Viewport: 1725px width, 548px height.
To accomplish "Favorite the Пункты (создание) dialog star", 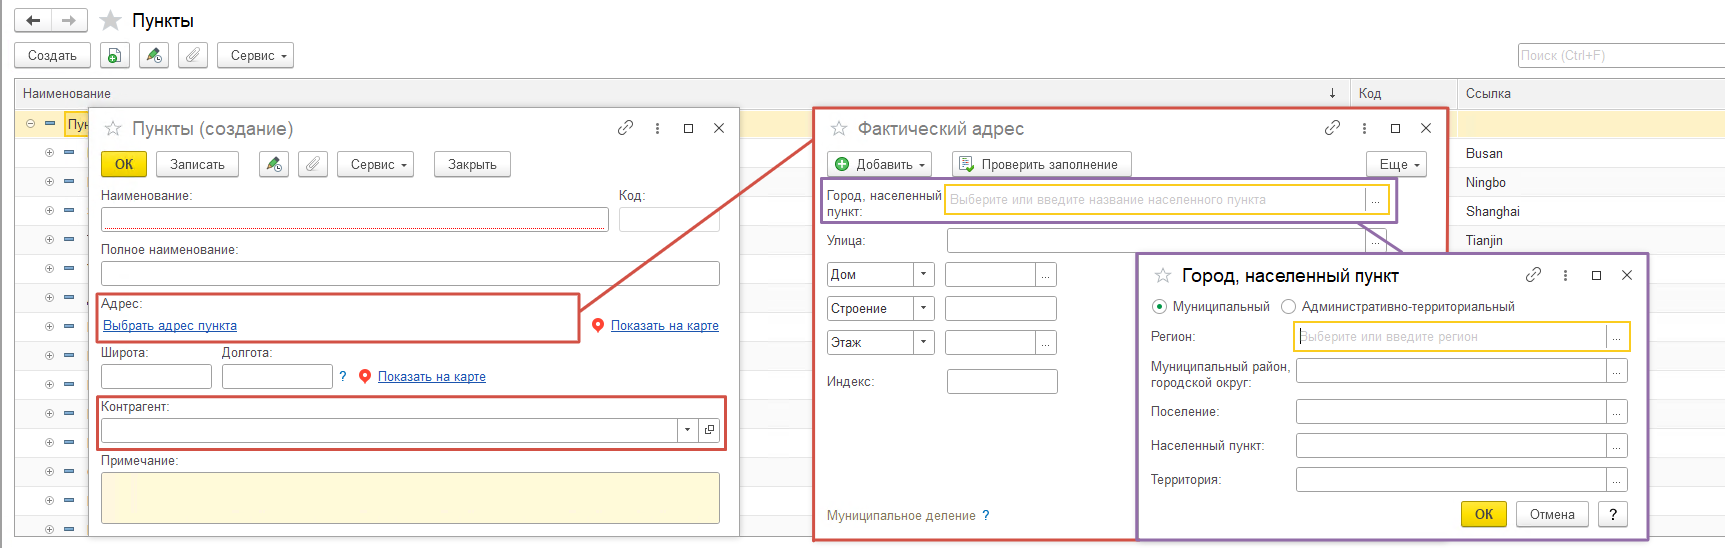I will tap(113, 128).
